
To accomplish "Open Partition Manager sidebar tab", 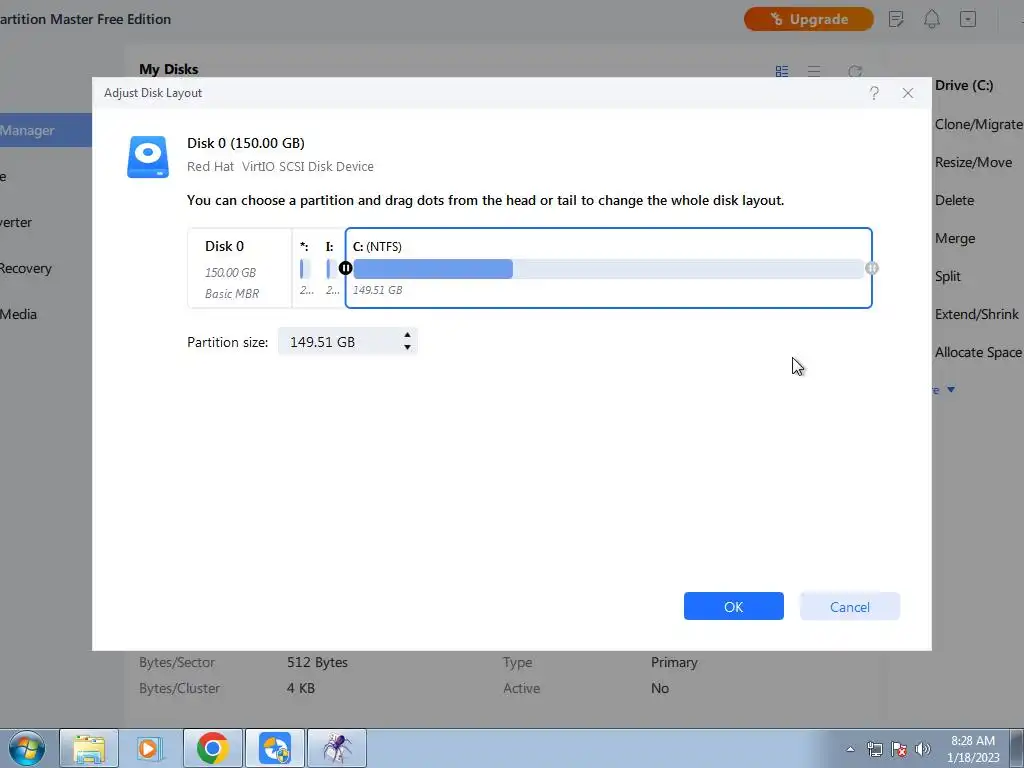I will [x=46, y=130].
